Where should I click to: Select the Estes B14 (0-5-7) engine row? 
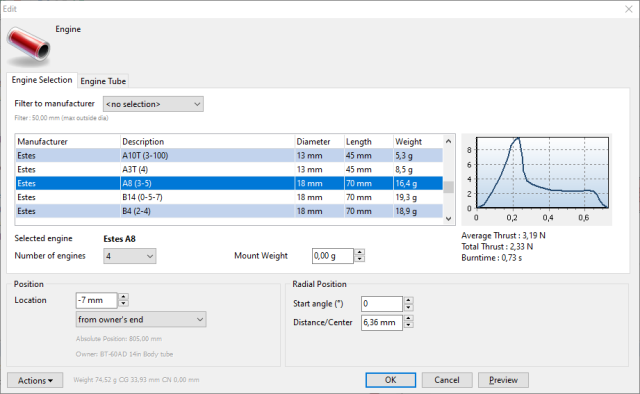(229, 197)
